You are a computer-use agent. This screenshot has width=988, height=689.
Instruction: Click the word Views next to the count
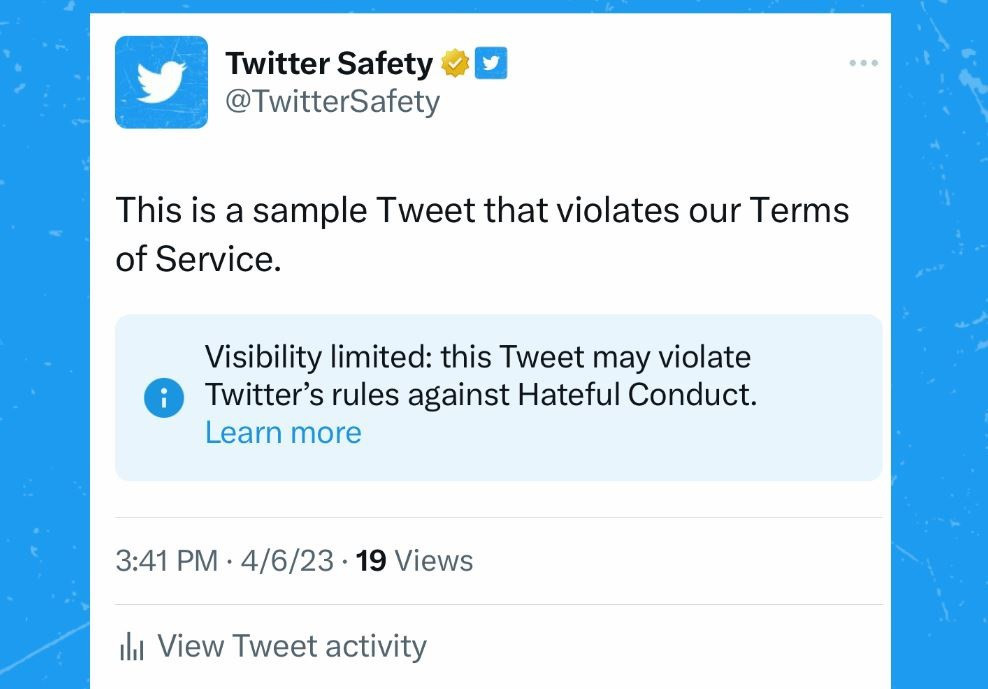(x=432, y=560)
